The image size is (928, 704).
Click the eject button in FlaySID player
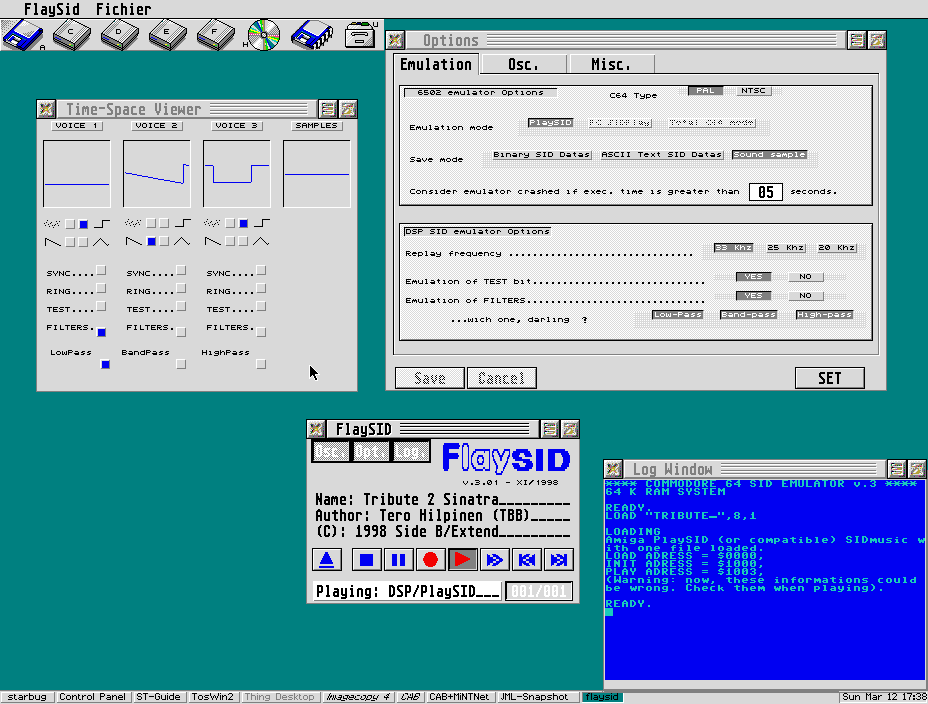click(x=327, y=560)
